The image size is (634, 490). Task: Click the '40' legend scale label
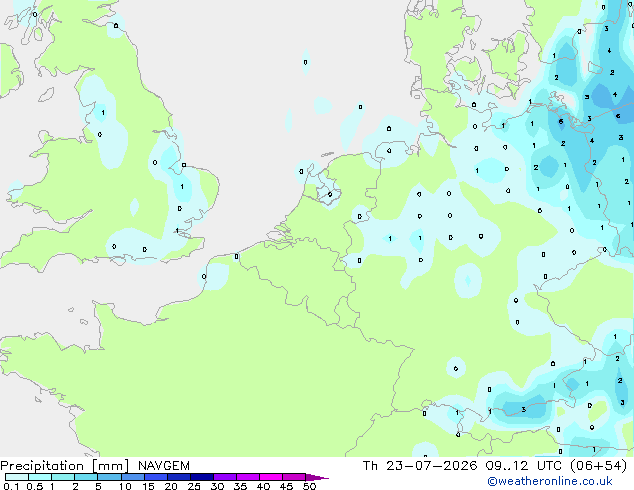pyautogui.click(x=263, y=486)
